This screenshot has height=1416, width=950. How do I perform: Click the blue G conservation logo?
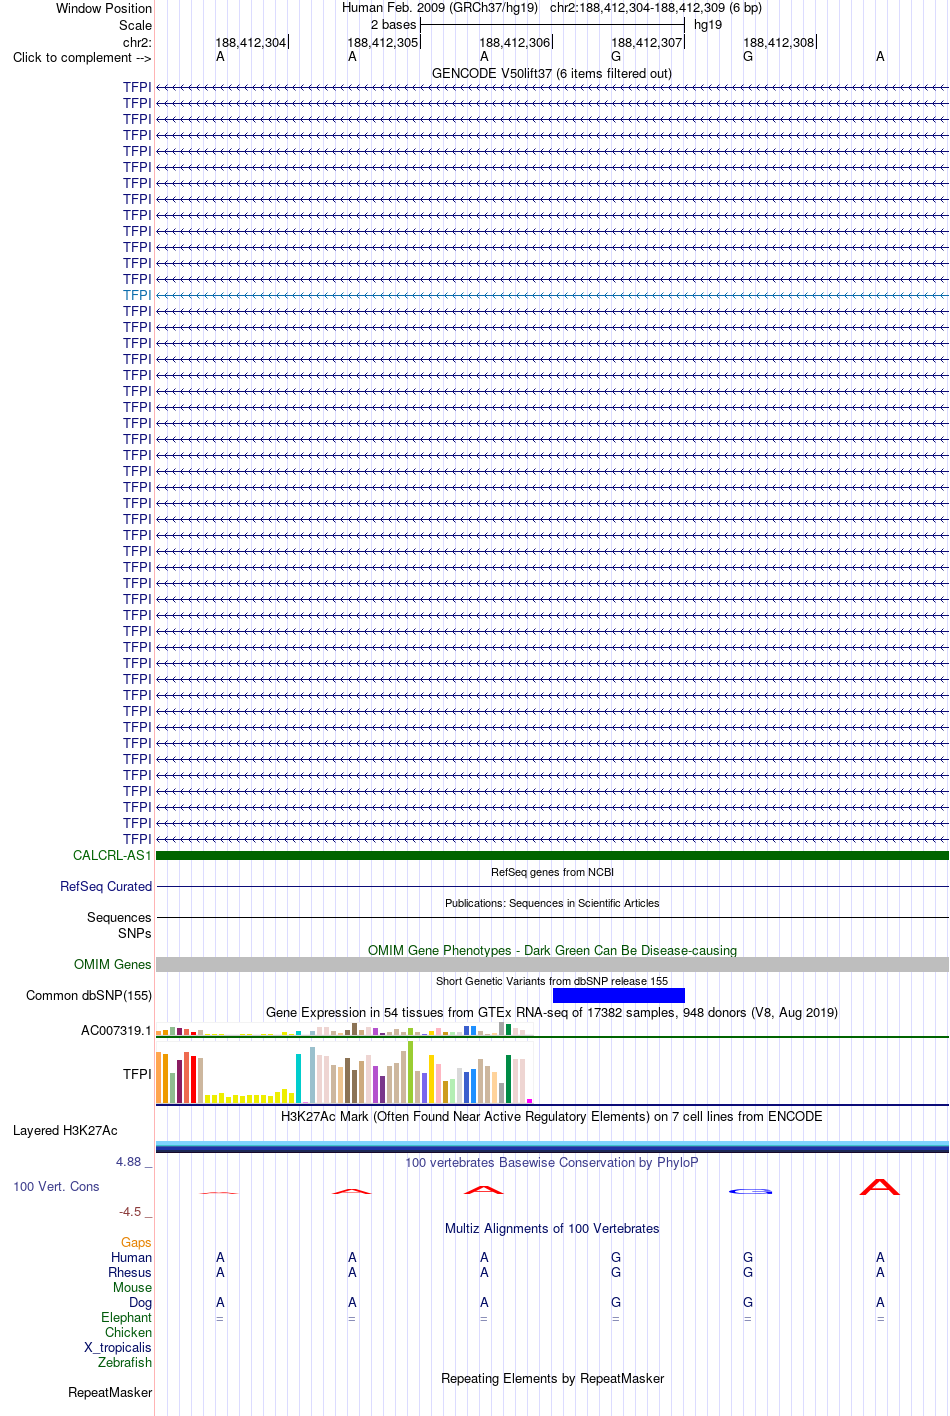(750, 1191)
